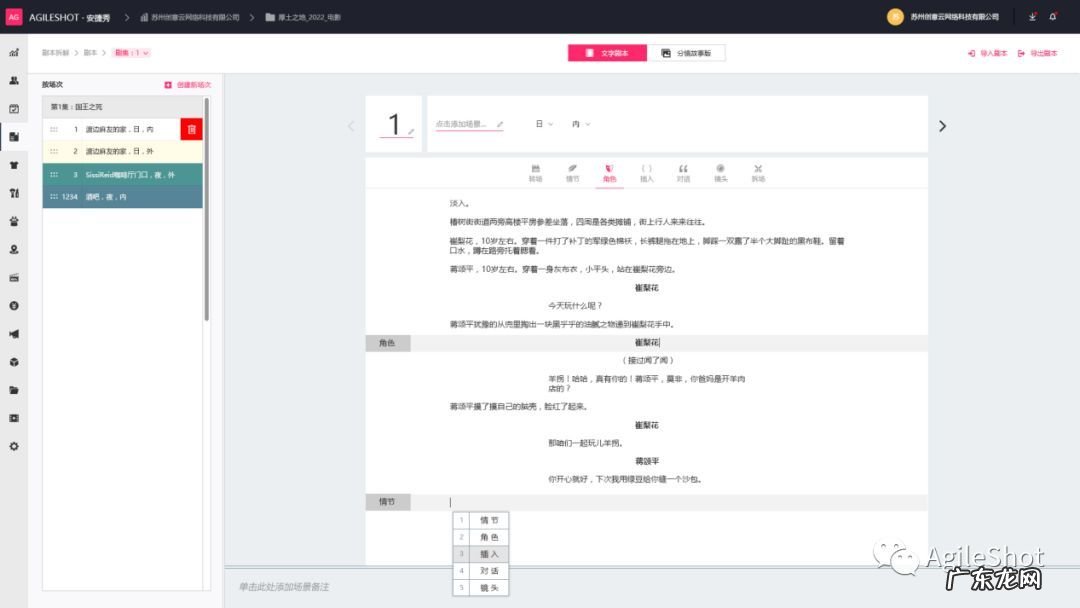Viewport: 1080px width, 608px height.
Task: Open the 内 interior/exterior dropdown
Action: [x=580, y=124]
